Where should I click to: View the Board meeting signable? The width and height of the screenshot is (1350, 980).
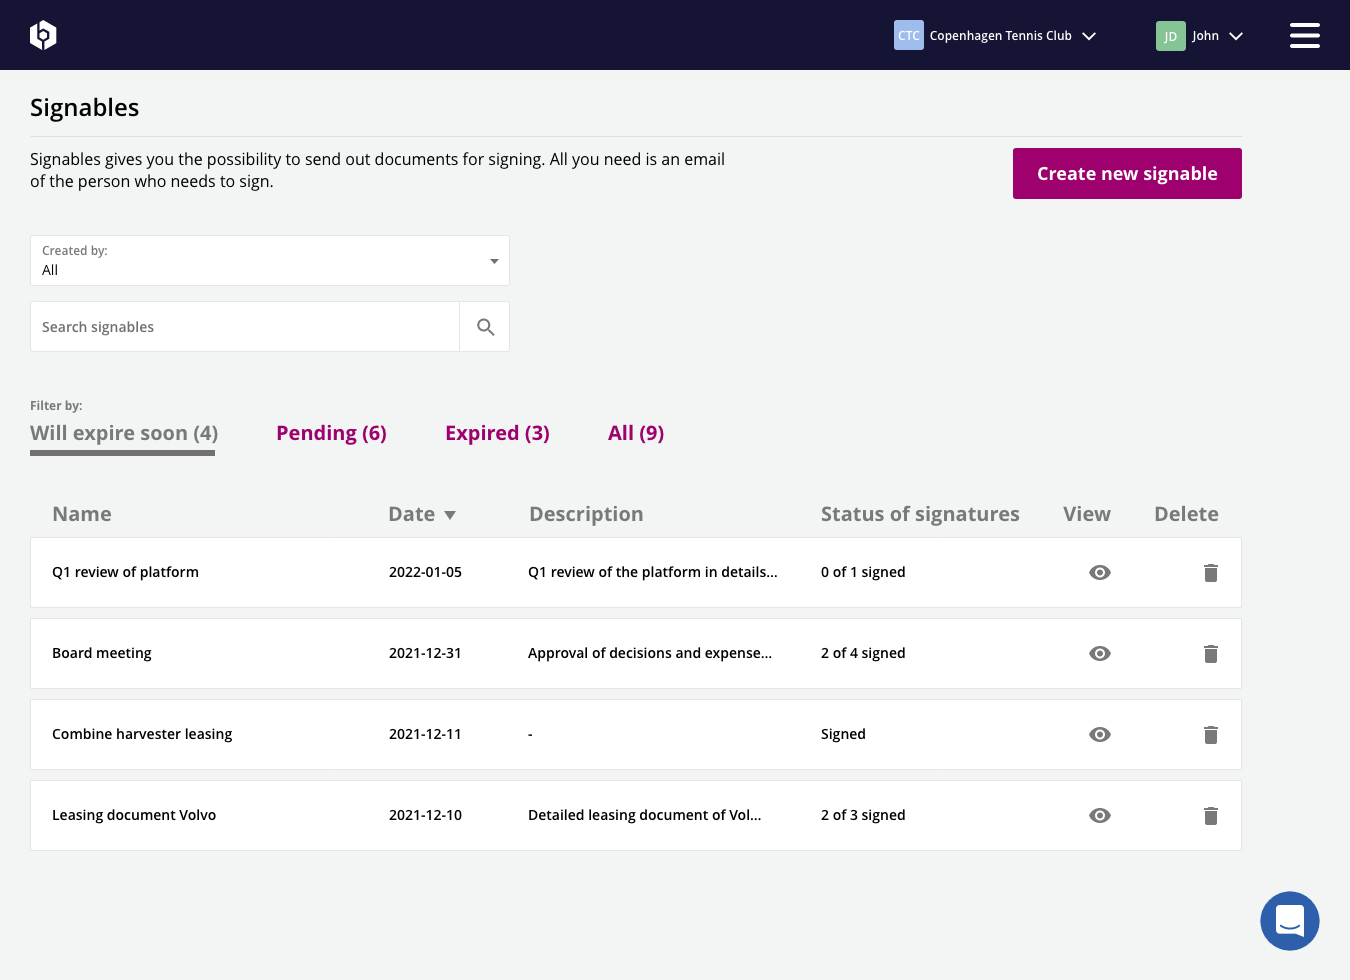click(1099, 654)
